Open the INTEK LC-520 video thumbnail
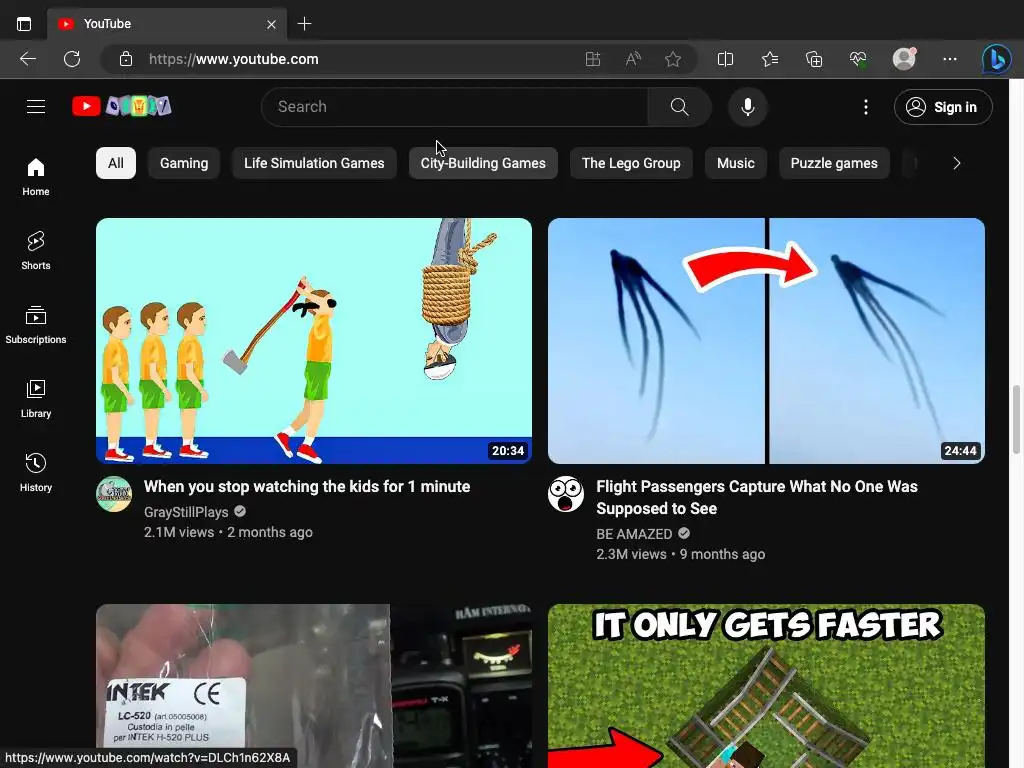Image resolution: width=1024 pixels, height=768 pixels. tap(314, 686)
